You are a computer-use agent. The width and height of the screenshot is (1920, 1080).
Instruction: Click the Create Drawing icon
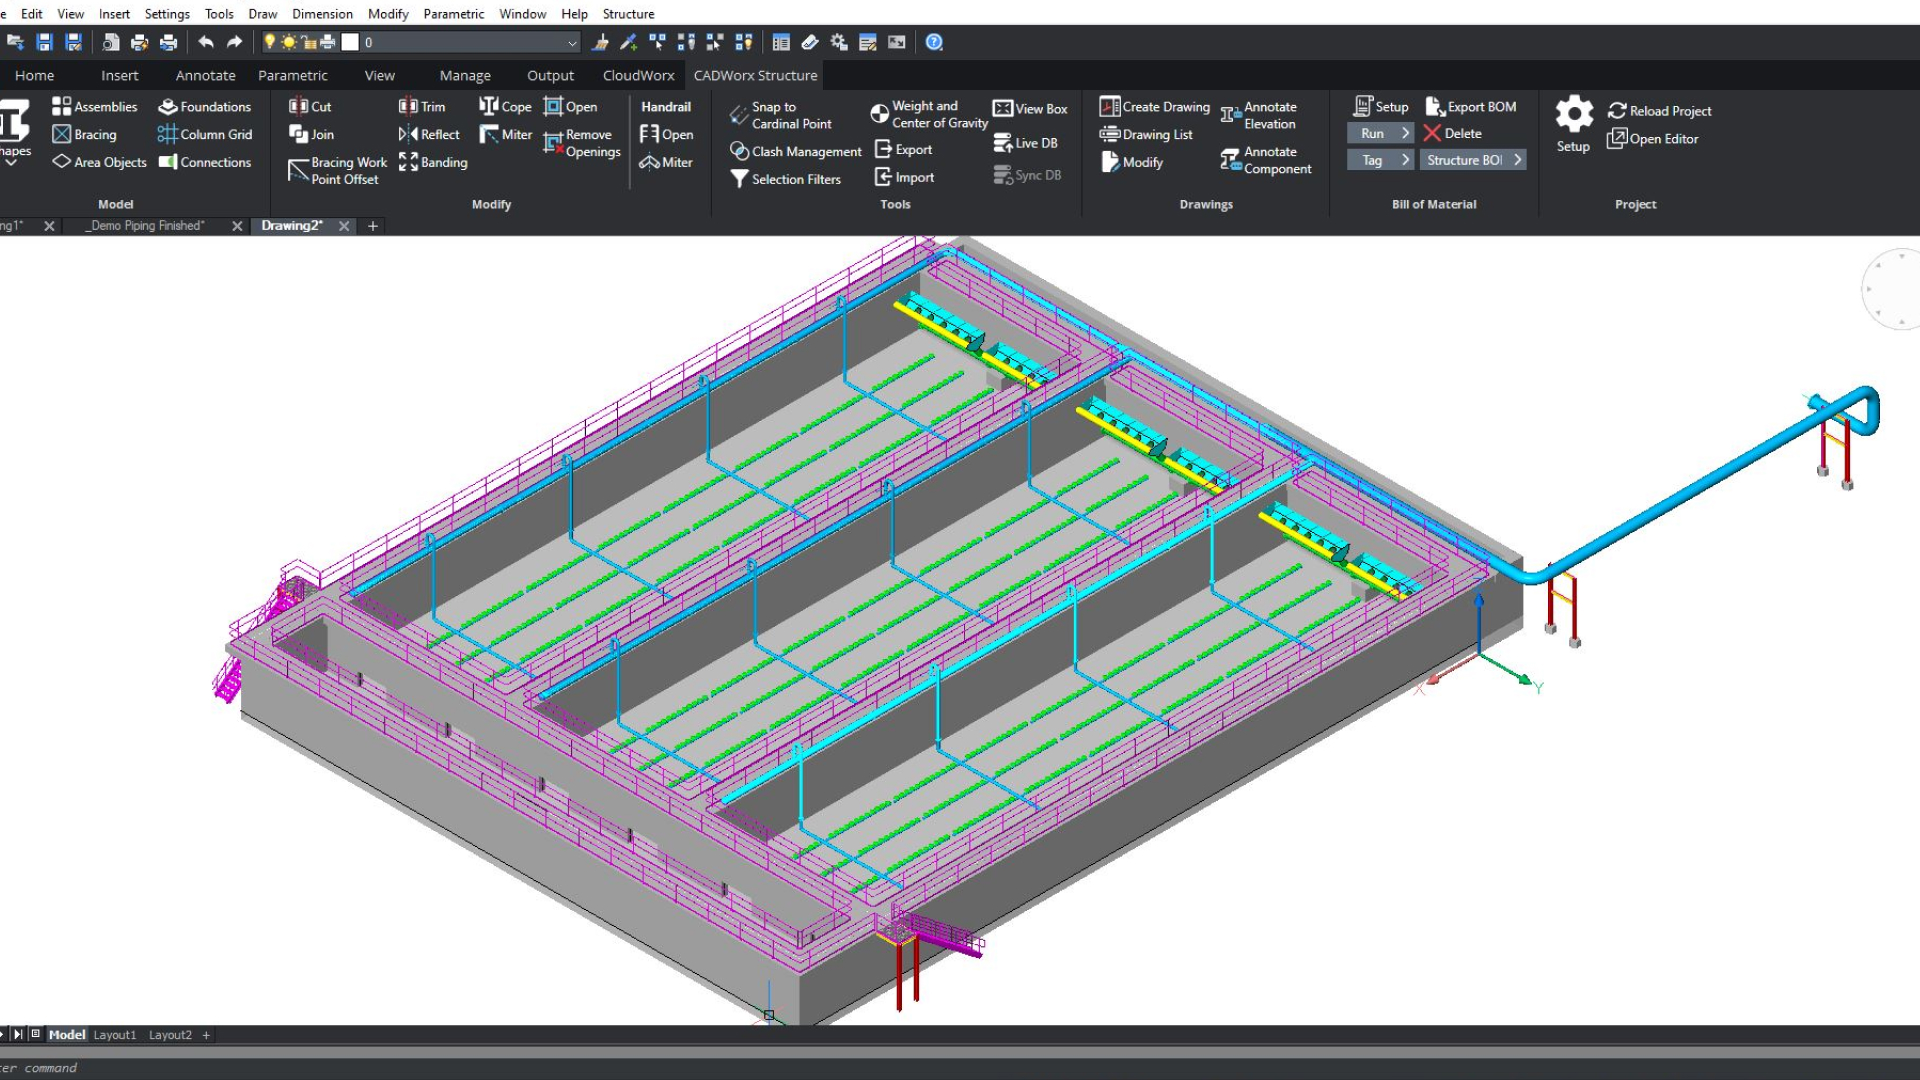[1109, 106]
